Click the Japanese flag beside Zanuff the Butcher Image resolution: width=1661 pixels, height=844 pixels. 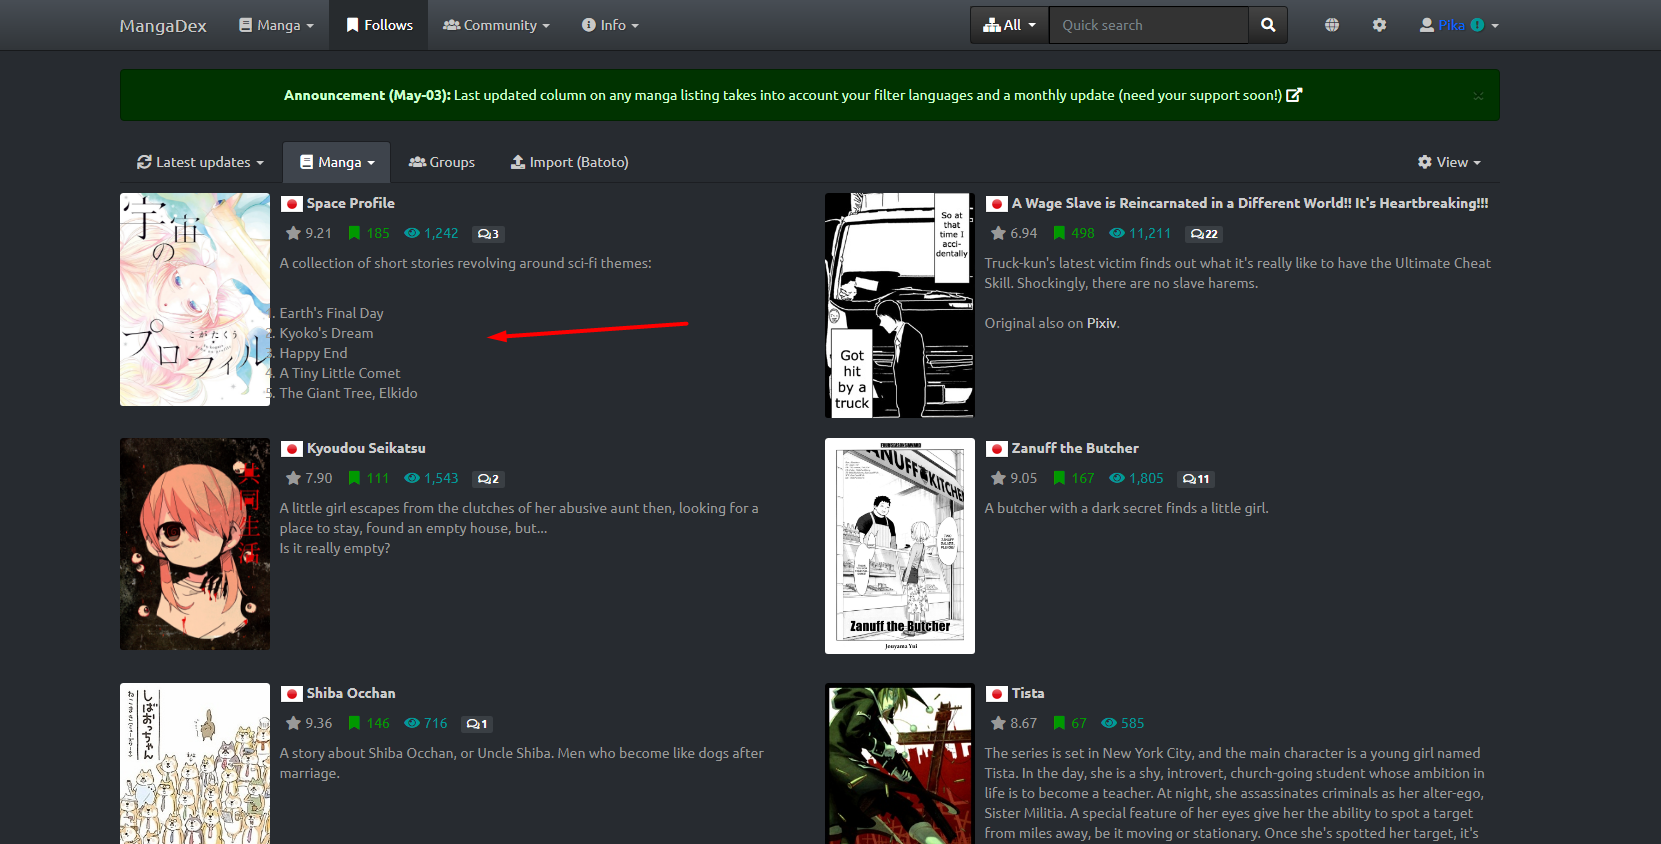(996, 449)
